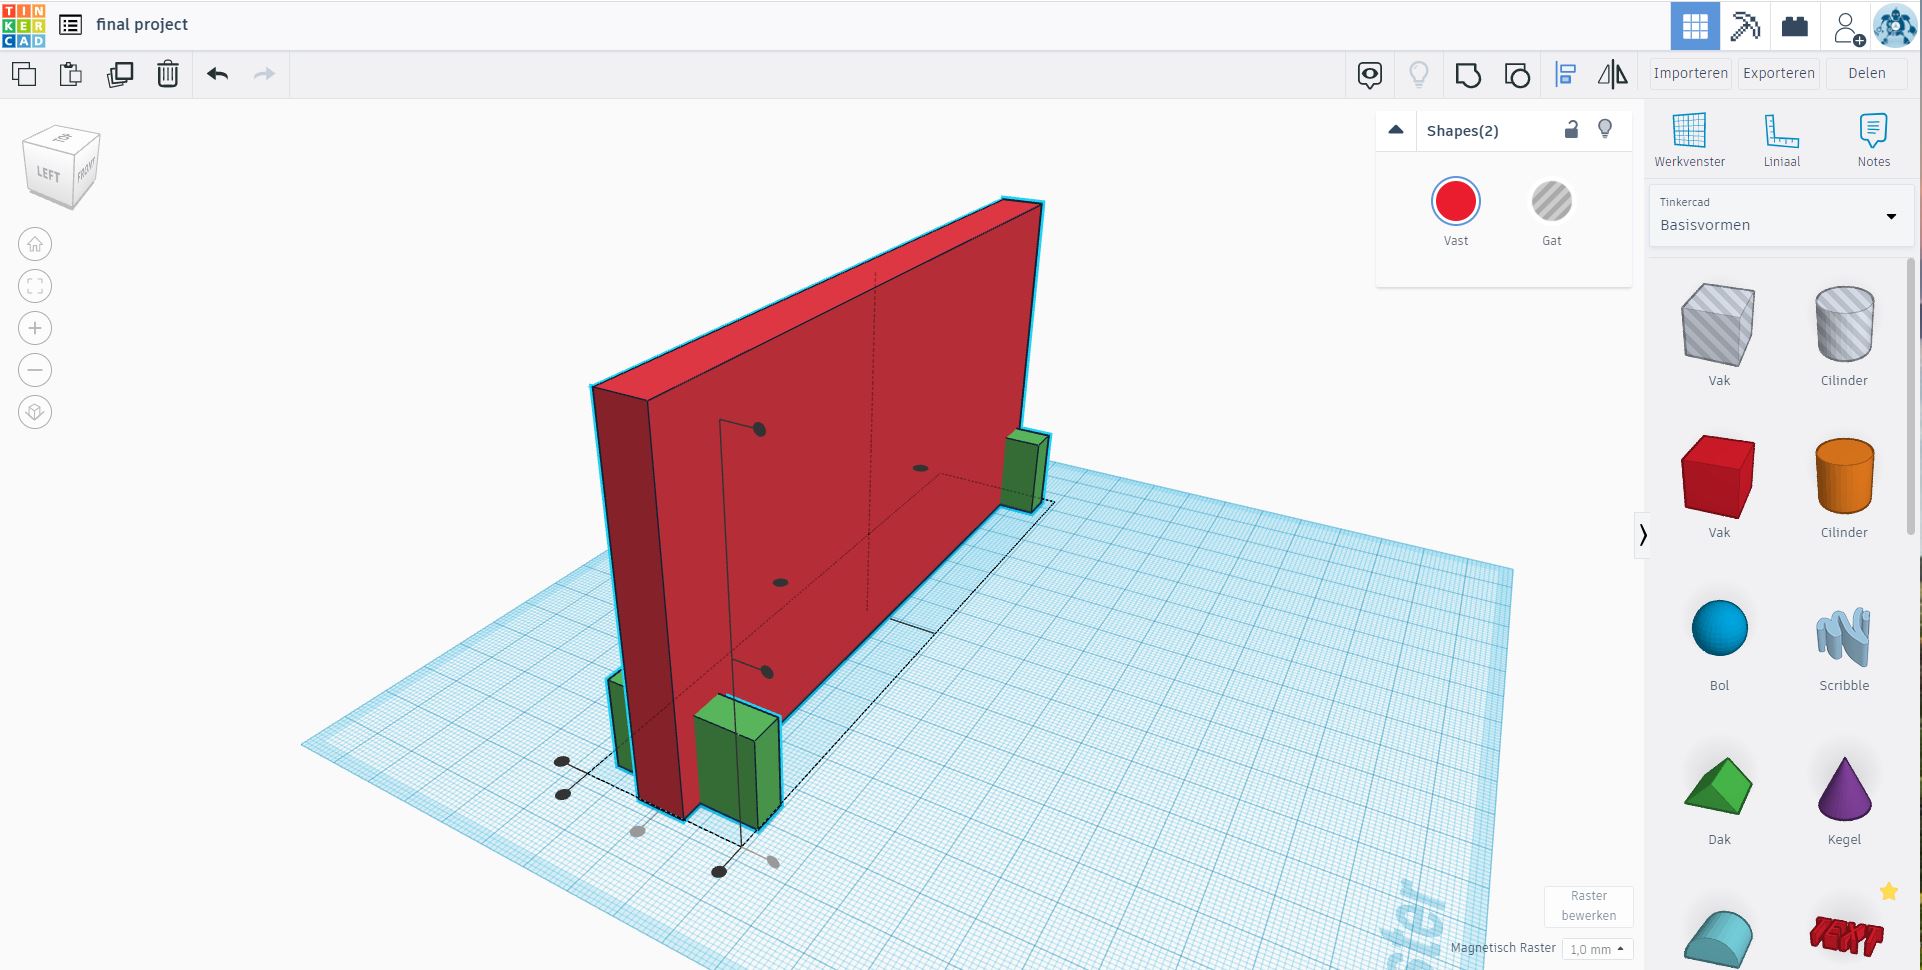Activate the Mirror tool
This screenshot has width=1922, height=970.
(1612, 74)
